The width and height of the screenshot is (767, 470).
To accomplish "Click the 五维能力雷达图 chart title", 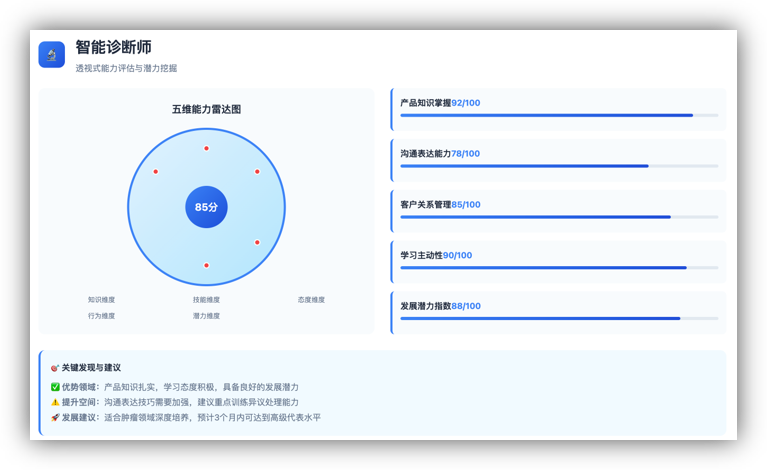I will [206, 109].
